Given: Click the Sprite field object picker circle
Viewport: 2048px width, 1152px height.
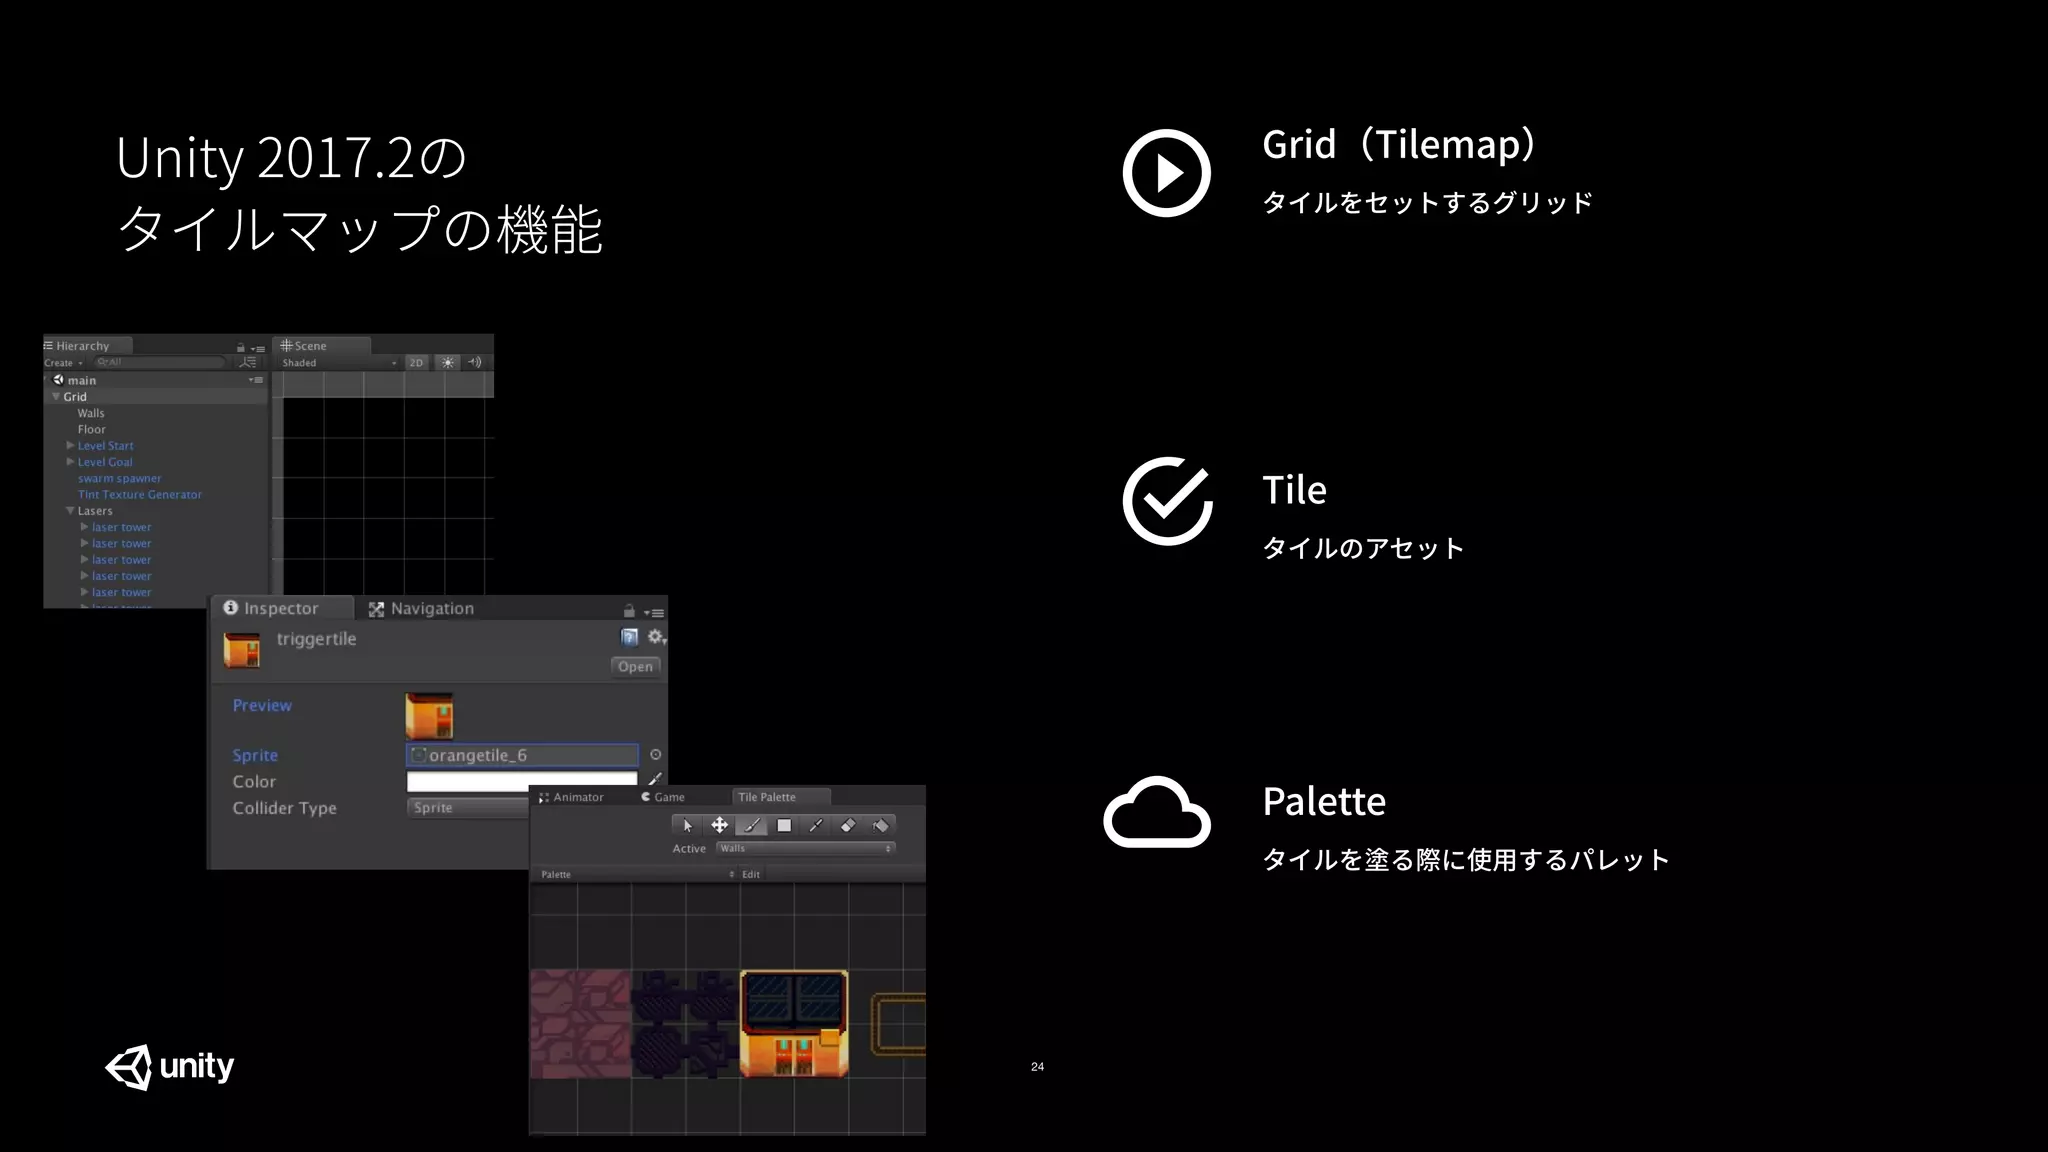Looking at the screenshot, I should coord(655,755).
